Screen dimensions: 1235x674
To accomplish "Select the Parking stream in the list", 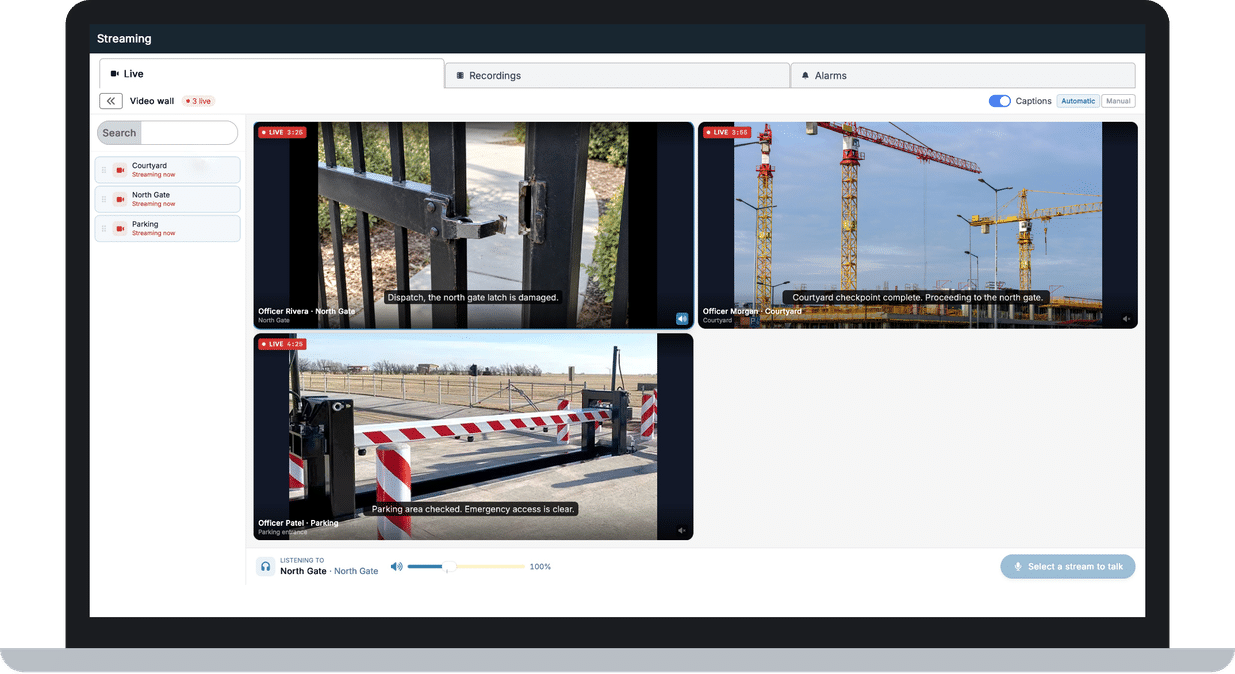I will point(168,228).
